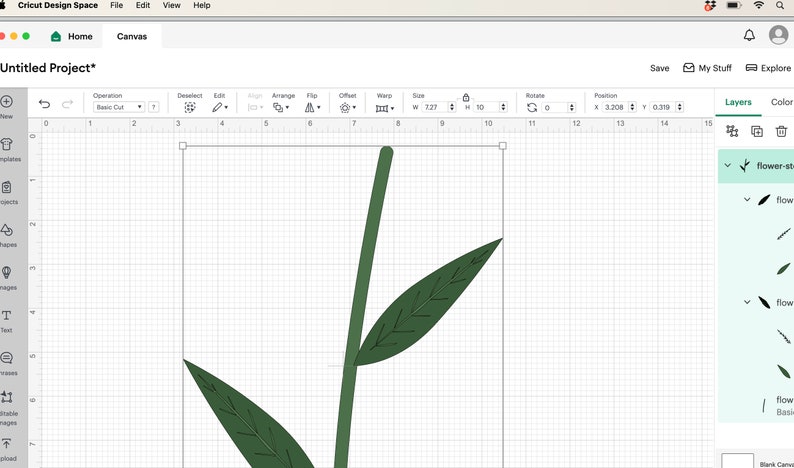Open notifications bell
This screenshot has width=794, height=468.
[749, 35]
